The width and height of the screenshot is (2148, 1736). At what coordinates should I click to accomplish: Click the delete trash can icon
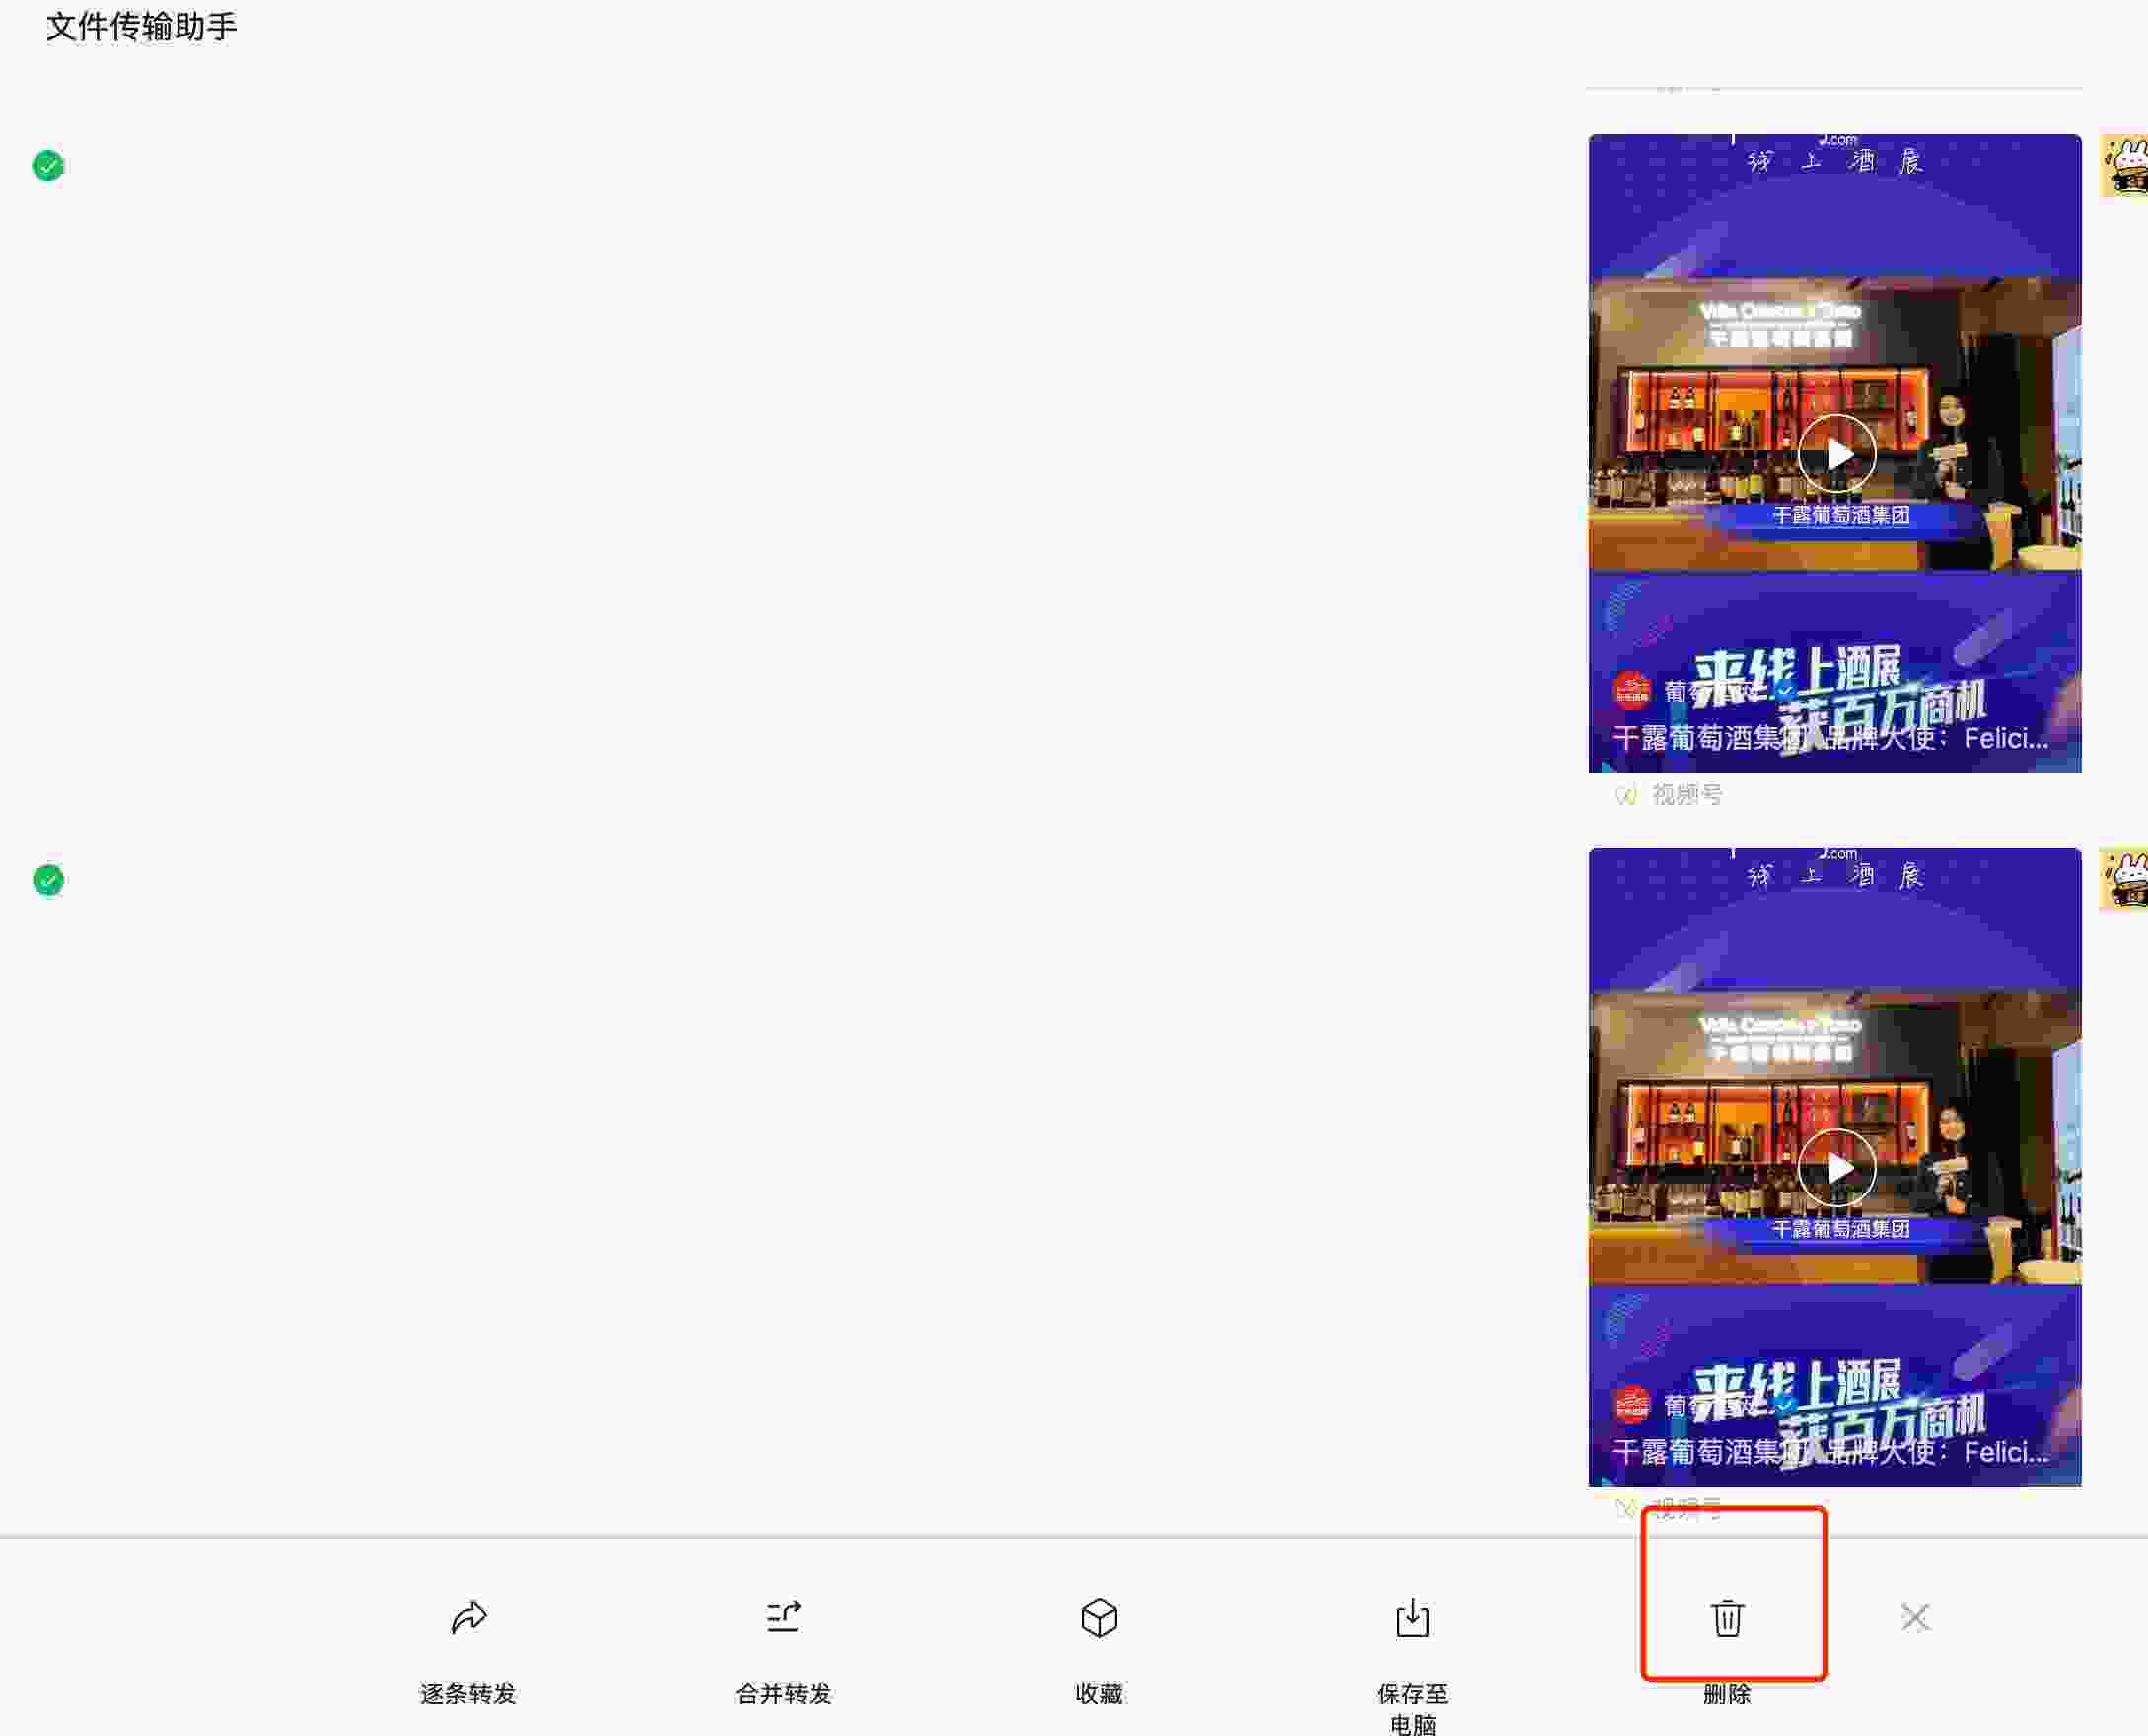pos(1727,1618)
